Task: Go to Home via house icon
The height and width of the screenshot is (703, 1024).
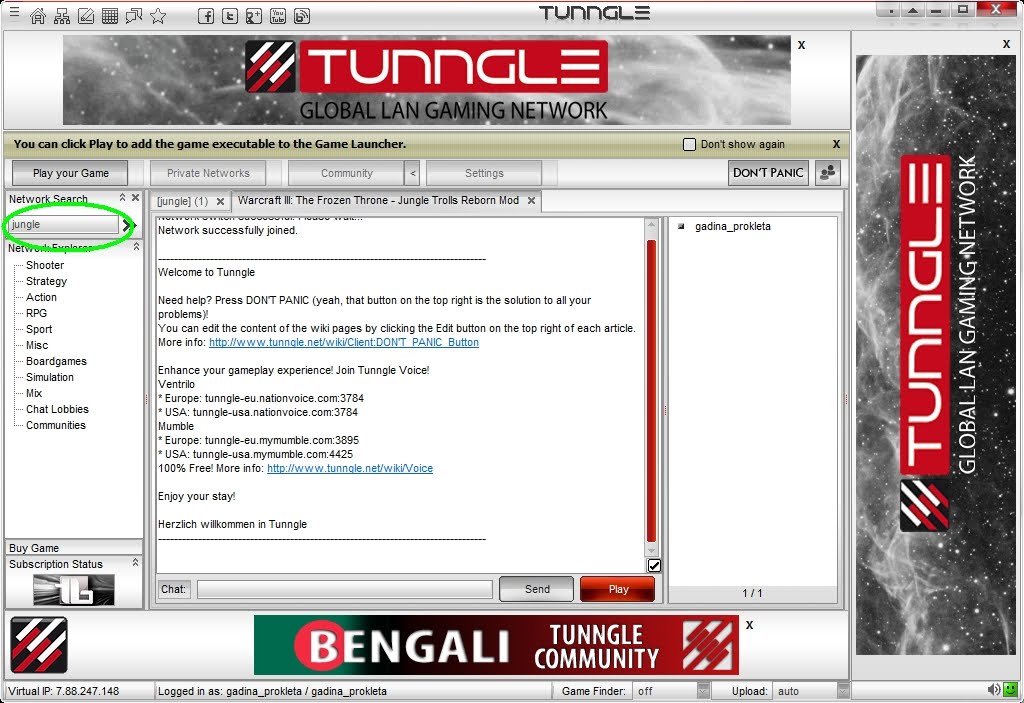Action: tap(38, 16)
